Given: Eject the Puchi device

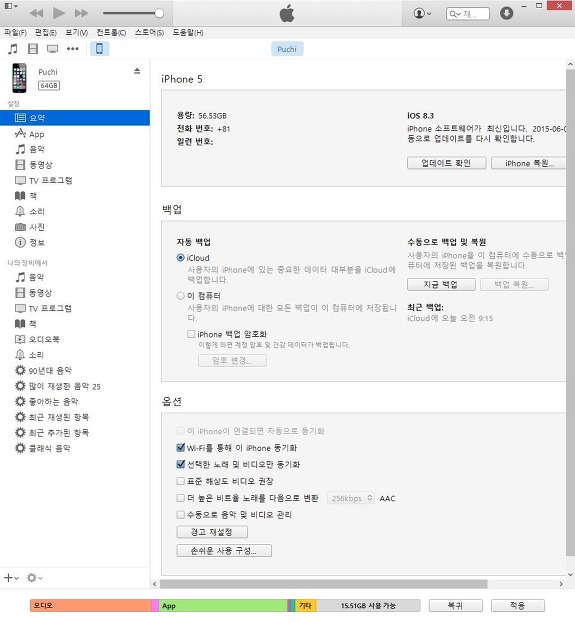Looking at the screenshot, I should coord(137,71).
